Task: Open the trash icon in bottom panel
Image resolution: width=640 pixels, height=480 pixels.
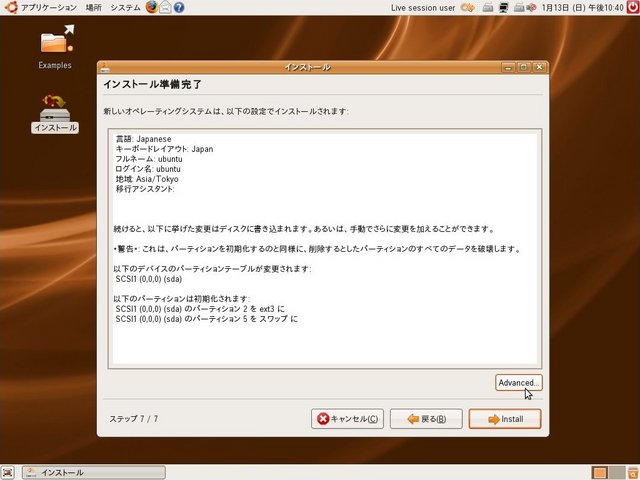Action: coord(633,472)
